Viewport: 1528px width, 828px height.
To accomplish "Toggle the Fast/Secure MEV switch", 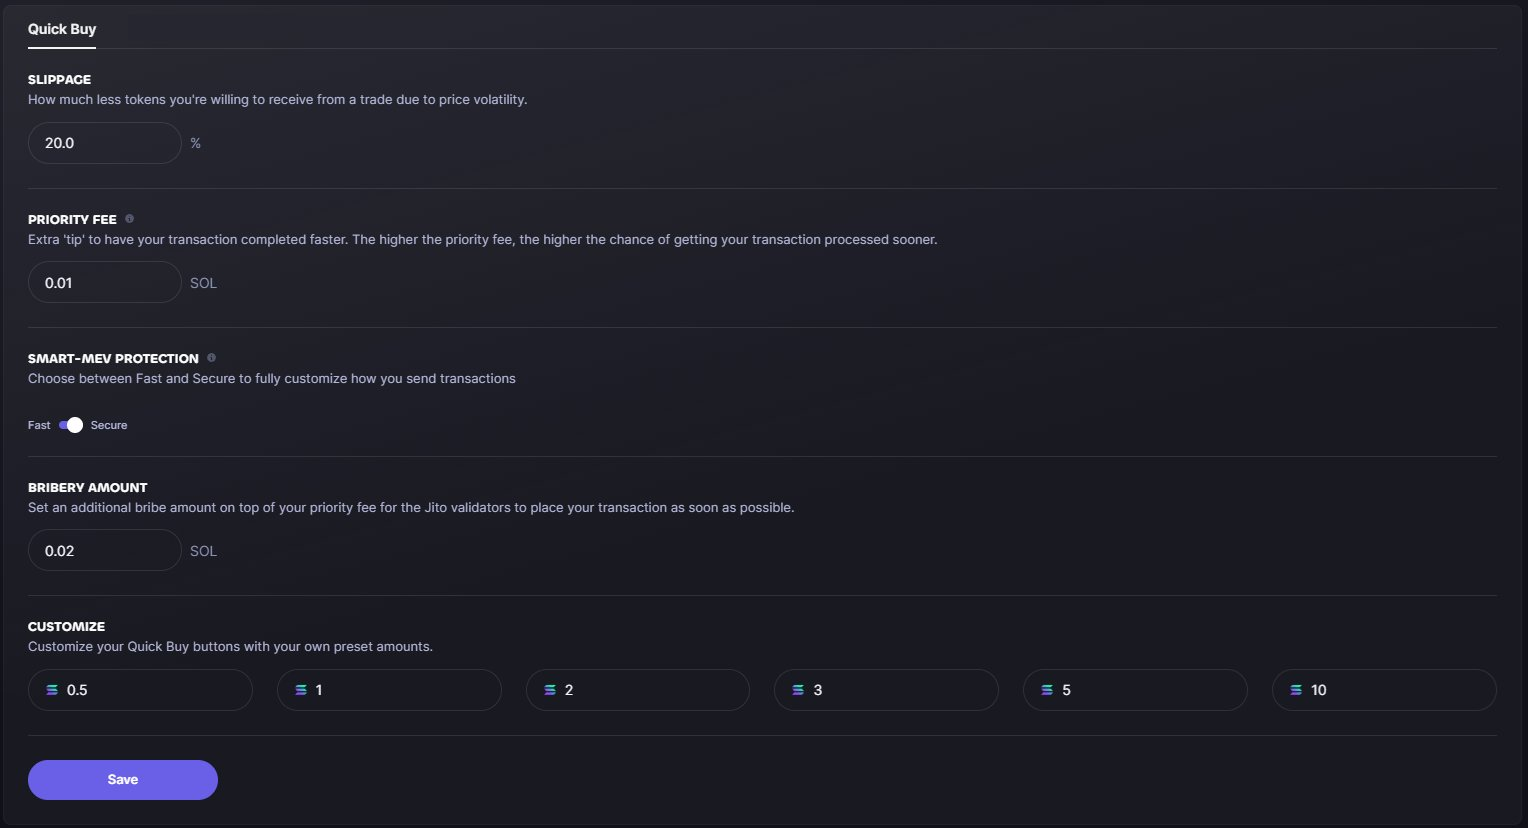I will tap(70, 425).
